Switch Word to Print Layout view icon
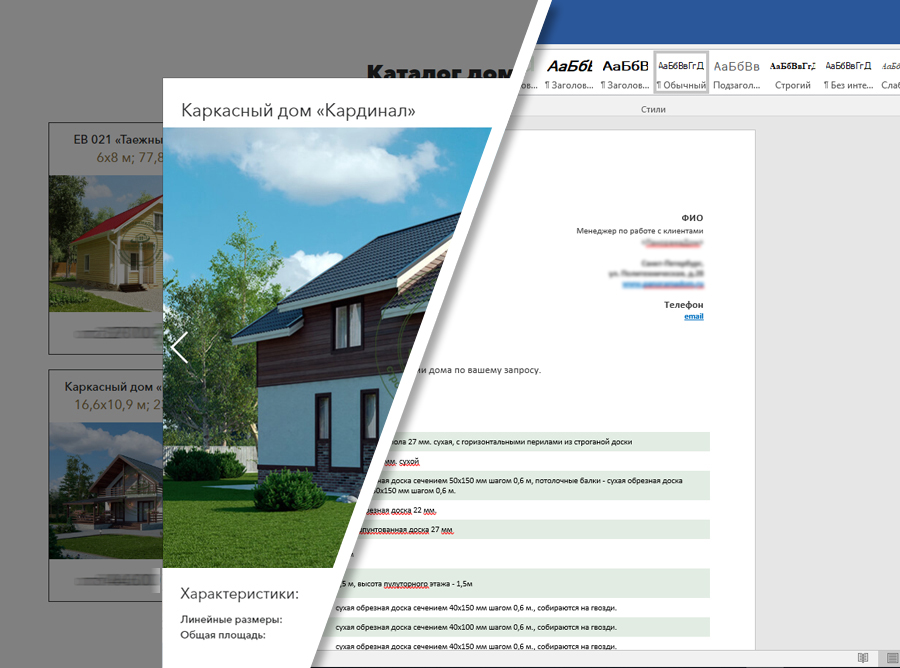The width and height of the screenshot is (900, 668). 893,658
